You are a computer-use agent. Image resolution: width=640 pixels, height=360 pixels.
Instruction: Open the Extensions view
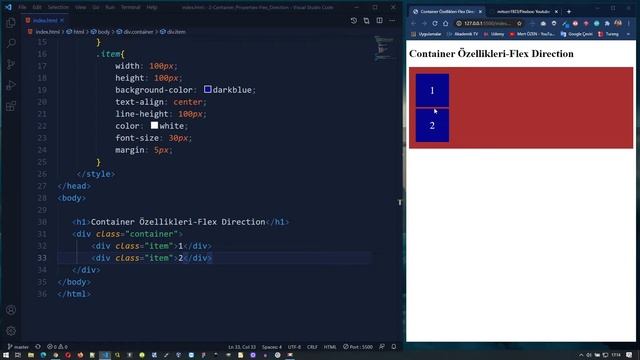(11, 106)
